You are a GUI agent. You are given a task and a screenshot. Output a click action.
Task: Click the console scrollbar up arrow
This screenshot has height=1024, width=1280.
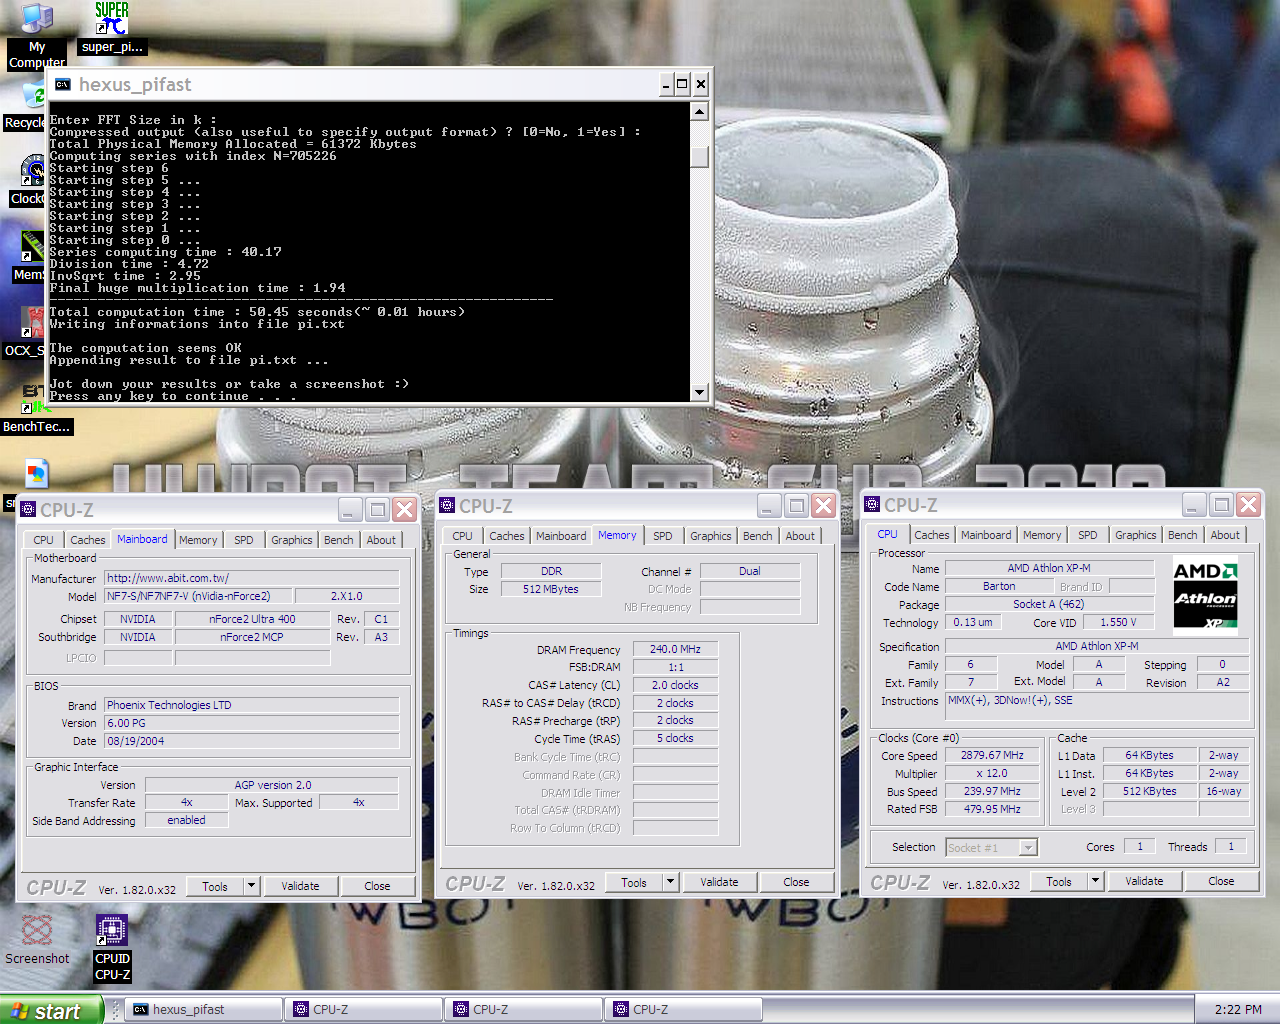click(700, 111)
